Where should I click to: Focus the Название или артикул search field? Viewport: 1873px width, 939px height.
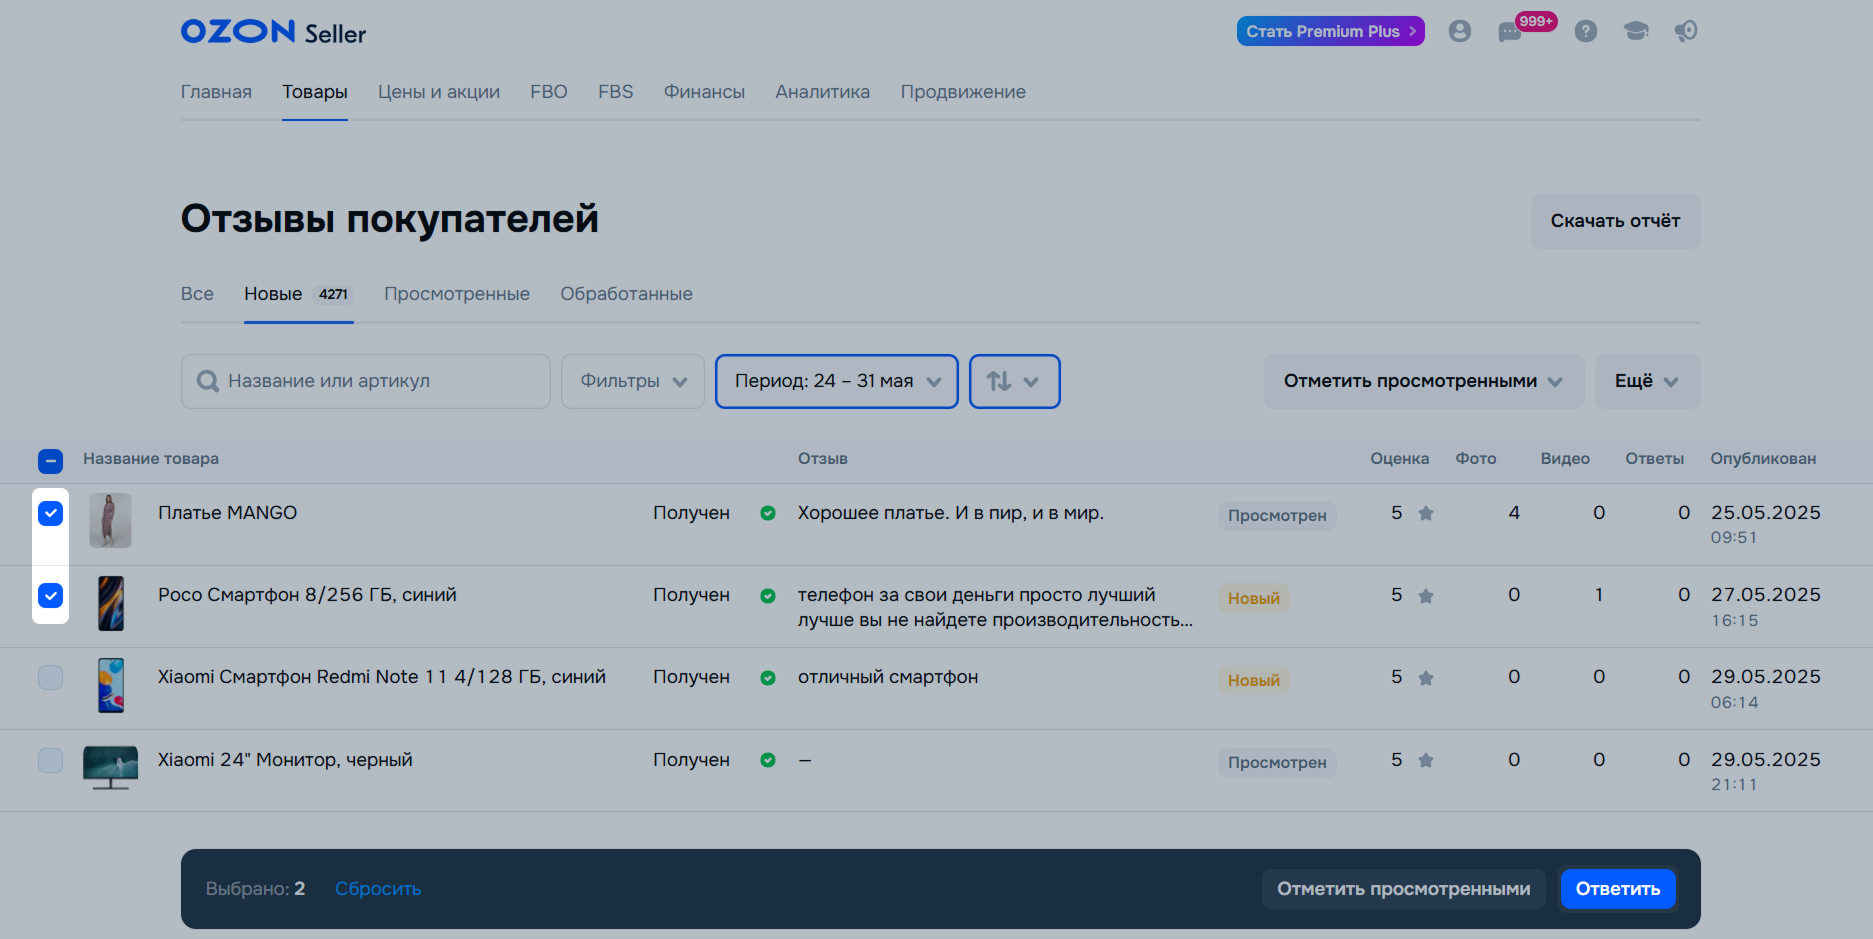pos(365,381)
